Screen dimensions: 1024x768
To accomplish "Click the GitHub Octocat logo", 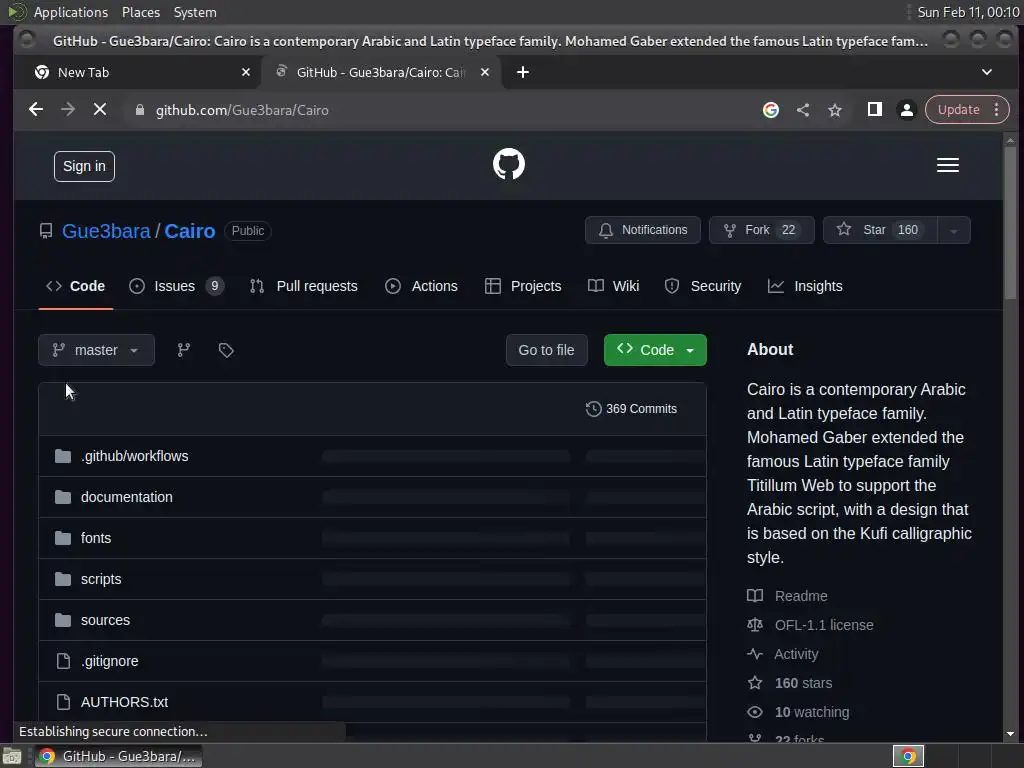I will [x=508, y=164].
